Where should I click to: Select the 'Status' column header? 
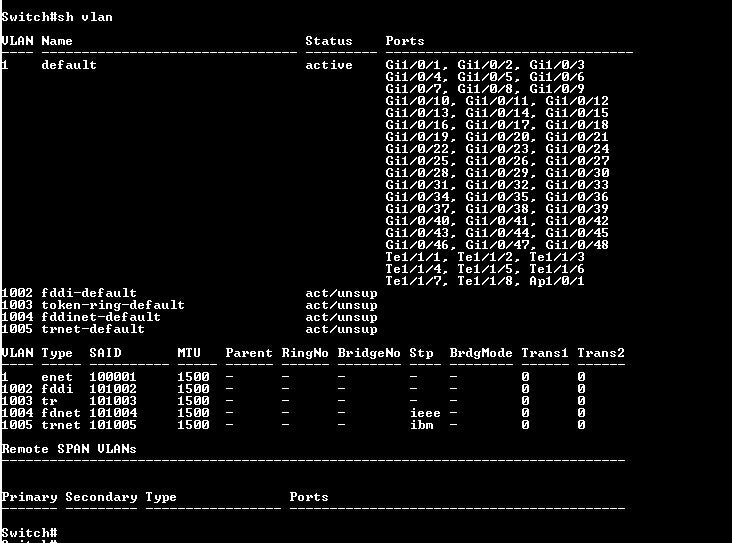tap(329, 41)
